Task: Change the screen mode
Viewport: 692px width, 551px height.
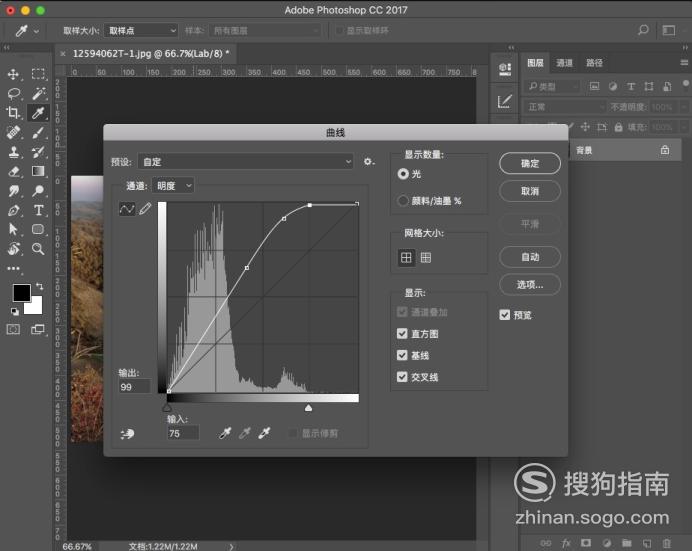Action: pyautogui.click(x=38, y=329)
